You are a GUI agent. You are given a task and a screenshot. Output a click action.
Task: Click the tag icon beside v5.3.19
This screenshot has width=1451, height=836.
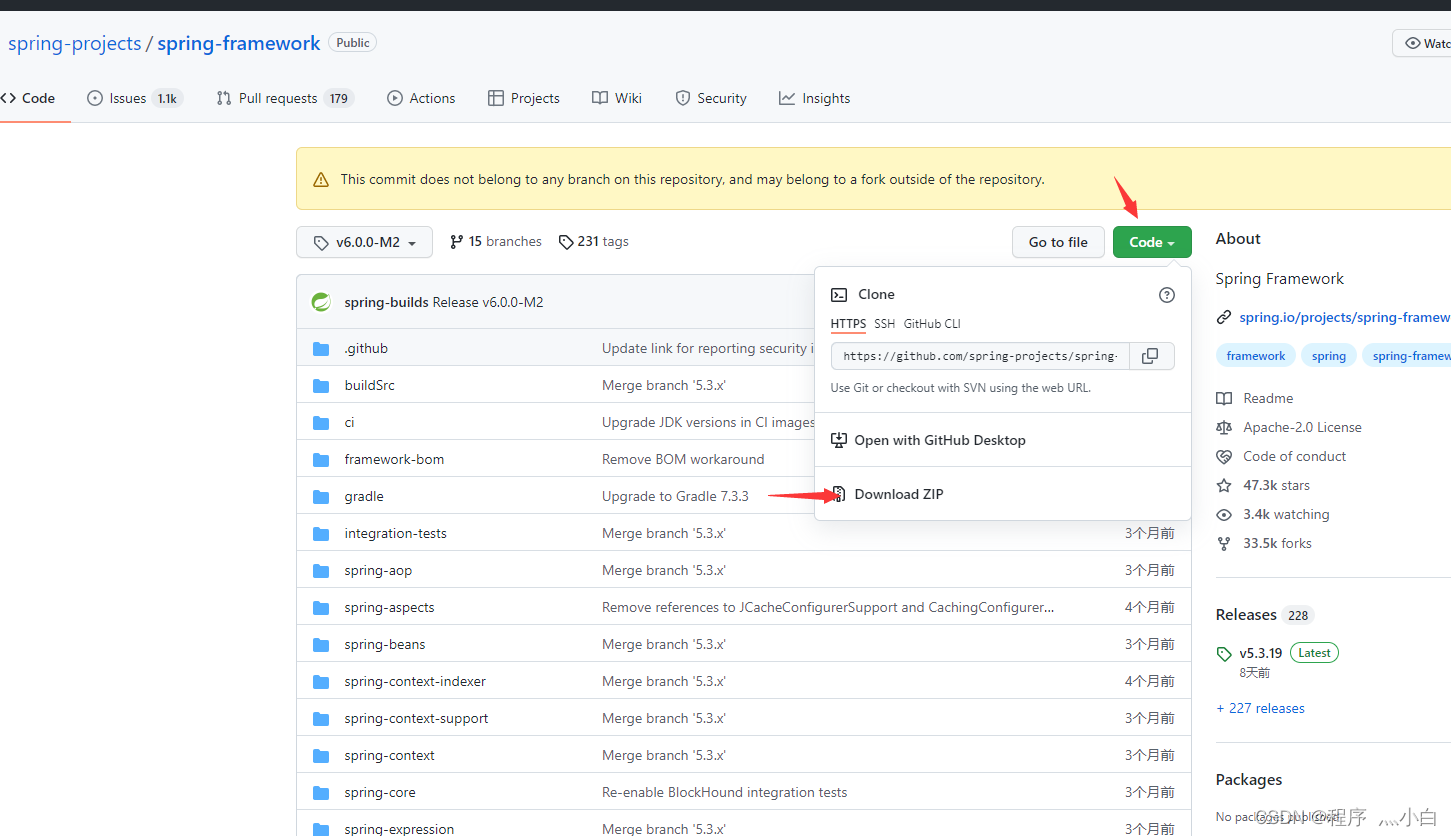coord(1224,654)
